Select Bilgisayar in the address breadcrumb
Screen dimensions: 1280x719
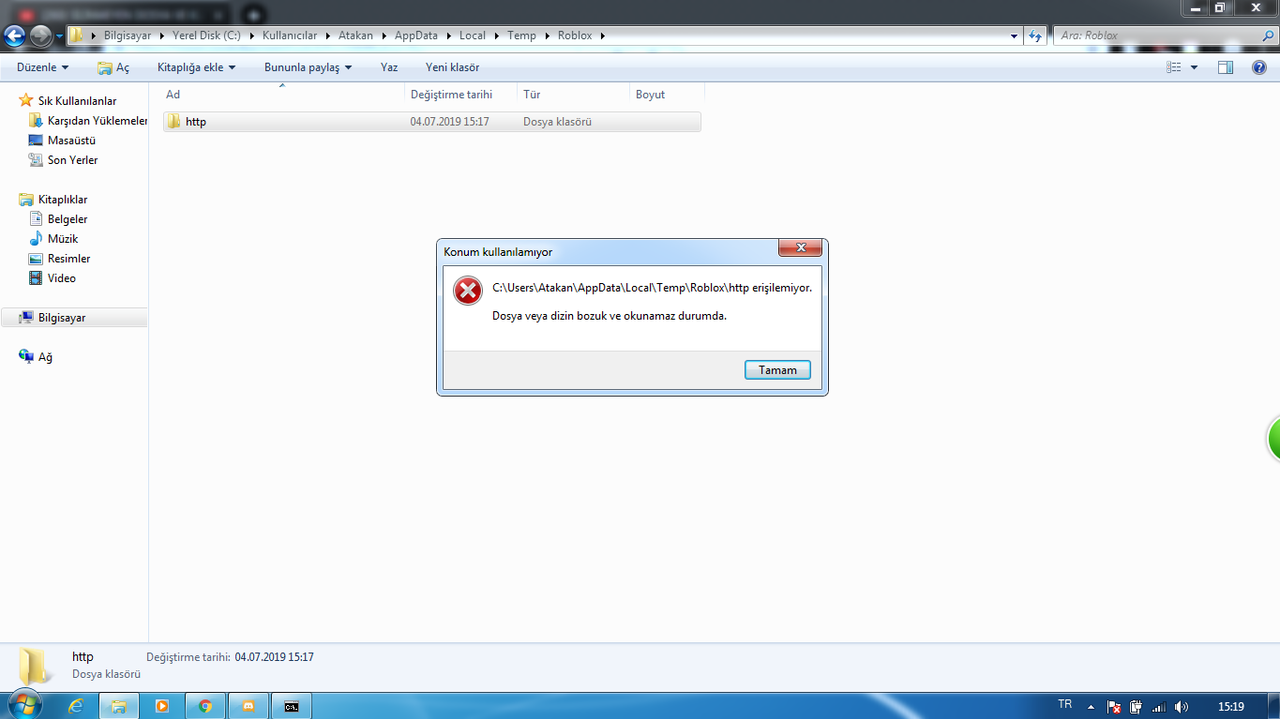click(129, 36)
